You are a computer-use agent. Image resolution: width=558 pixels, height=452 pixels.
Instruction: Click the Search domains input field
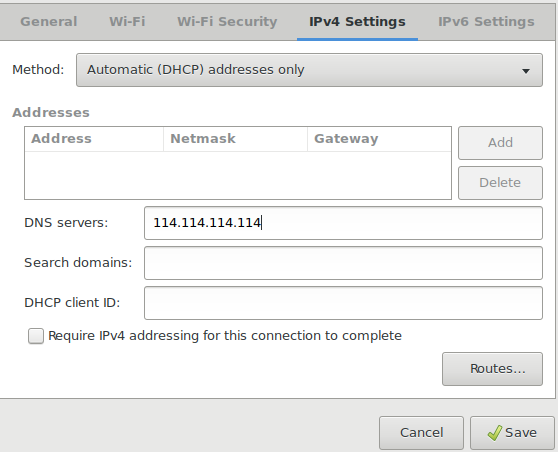coord(343,263)
